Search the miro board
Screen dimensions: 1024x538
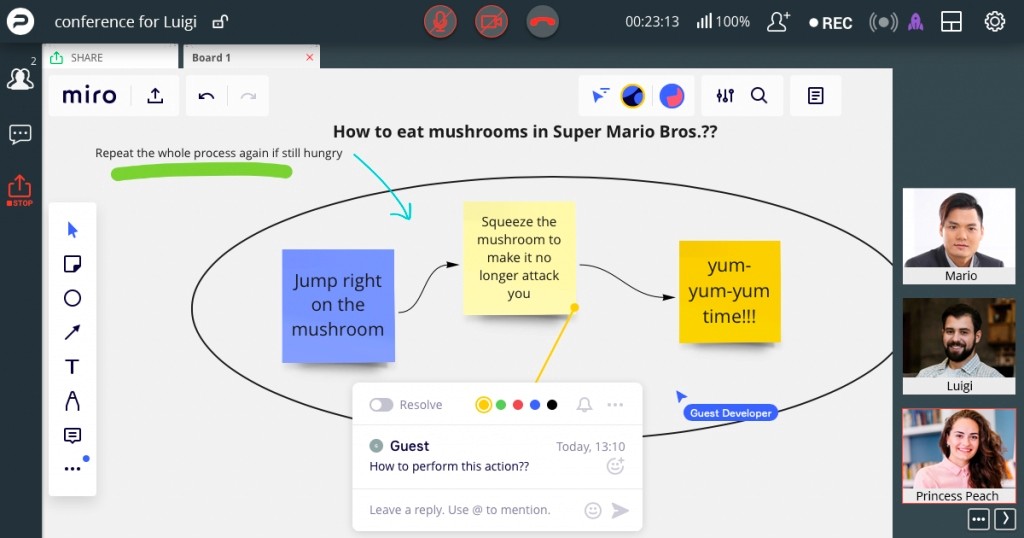[x=759, y=96]
